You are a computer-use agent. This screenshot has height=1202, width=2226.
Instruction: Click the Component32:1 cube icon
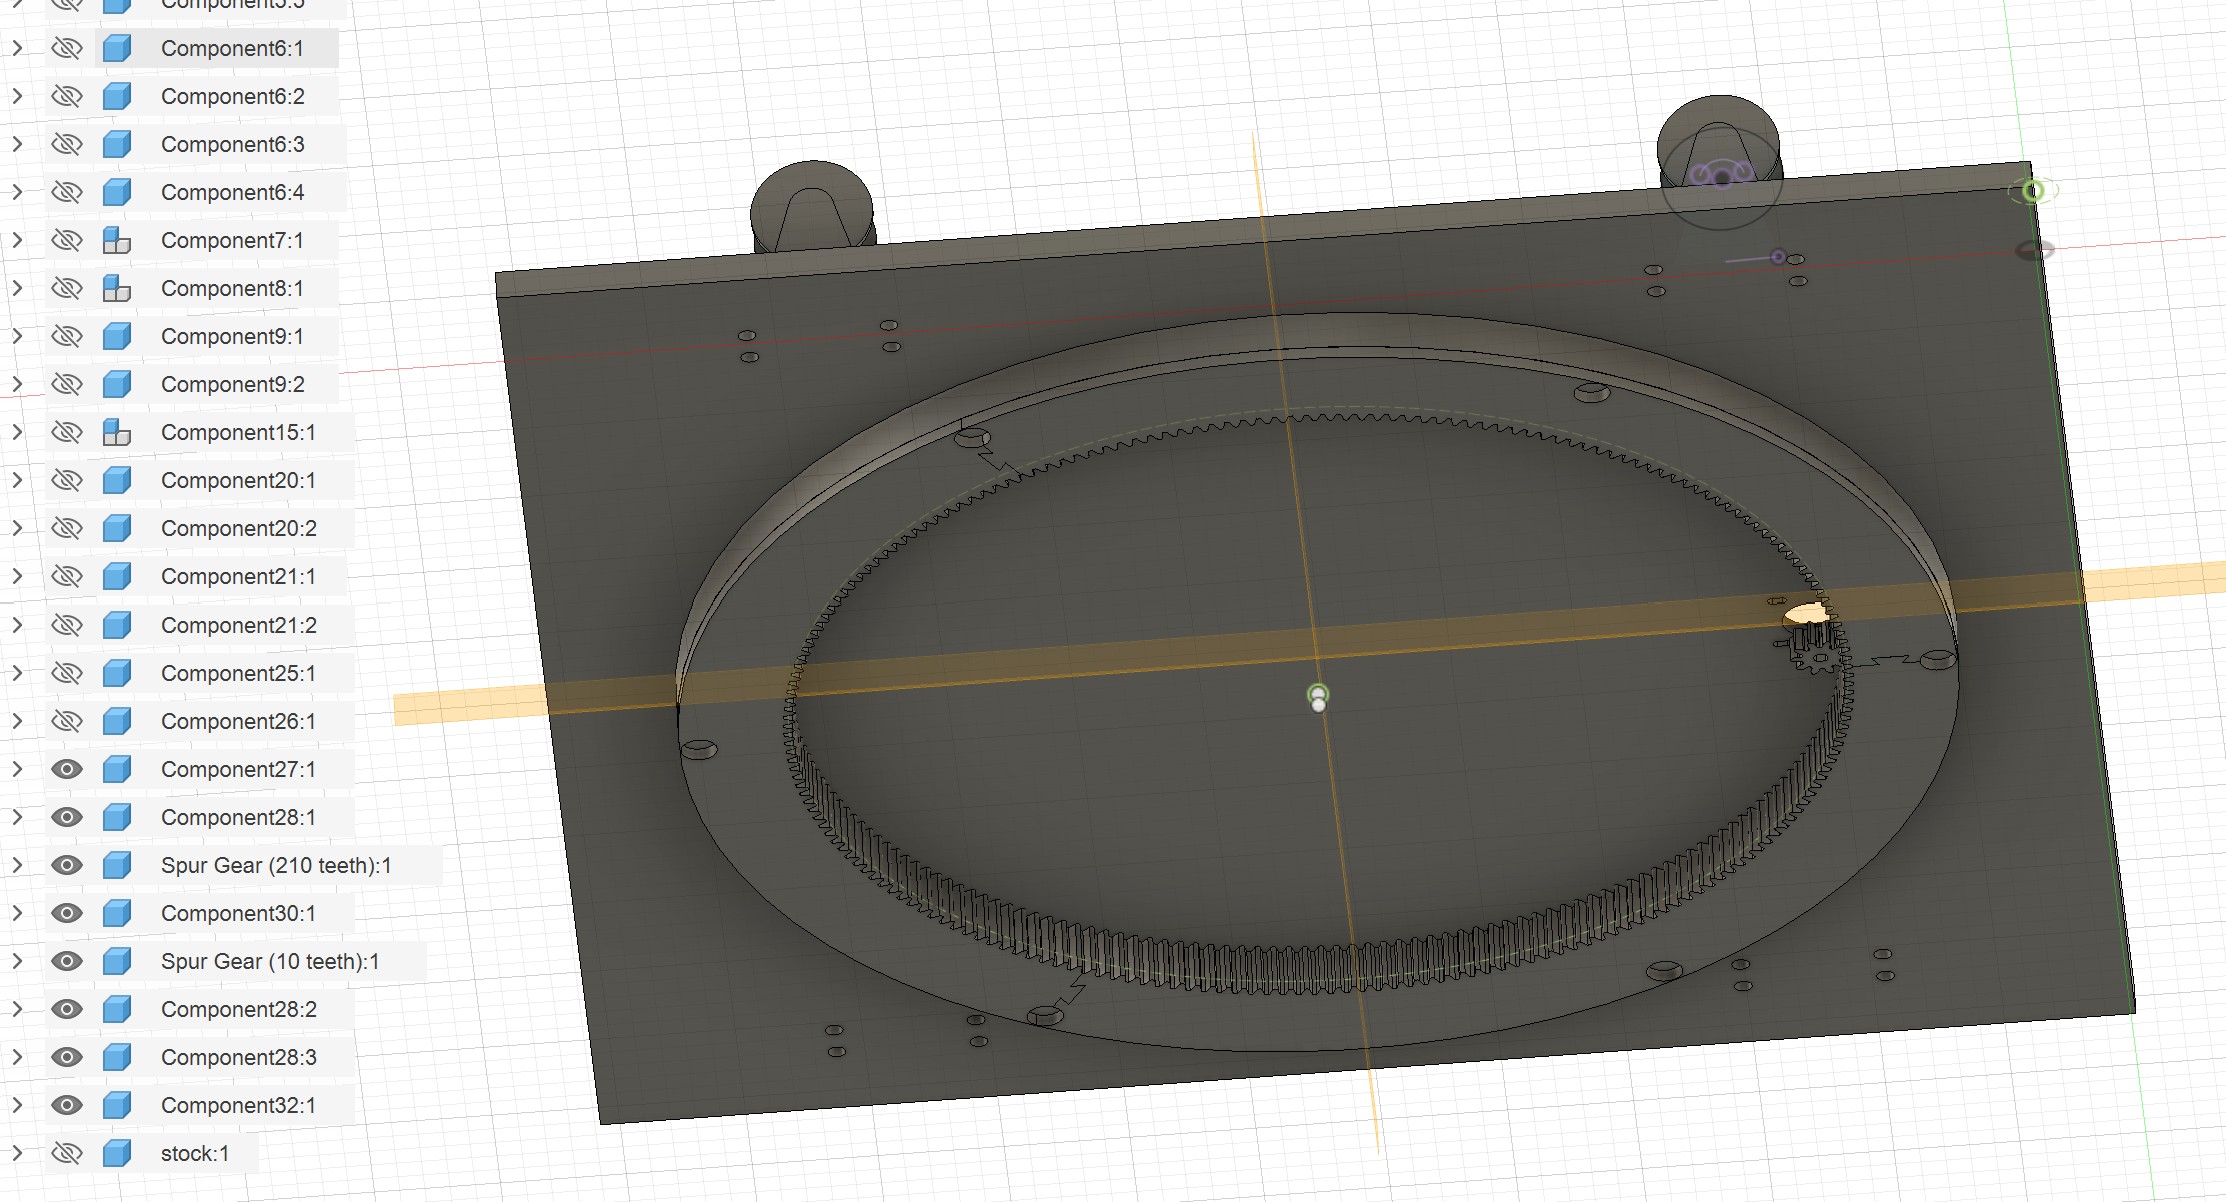click(x=117, y=1105)
